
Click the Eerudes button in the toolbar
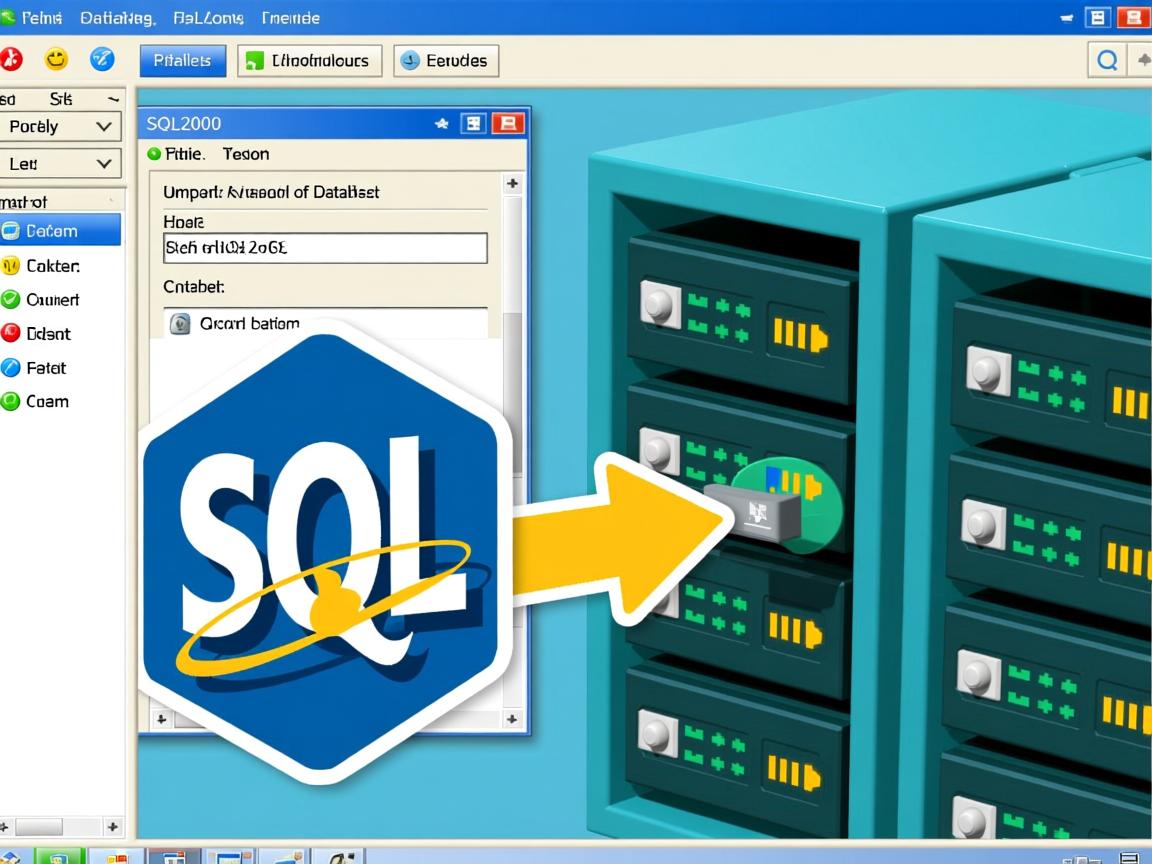tap(445, 60)
